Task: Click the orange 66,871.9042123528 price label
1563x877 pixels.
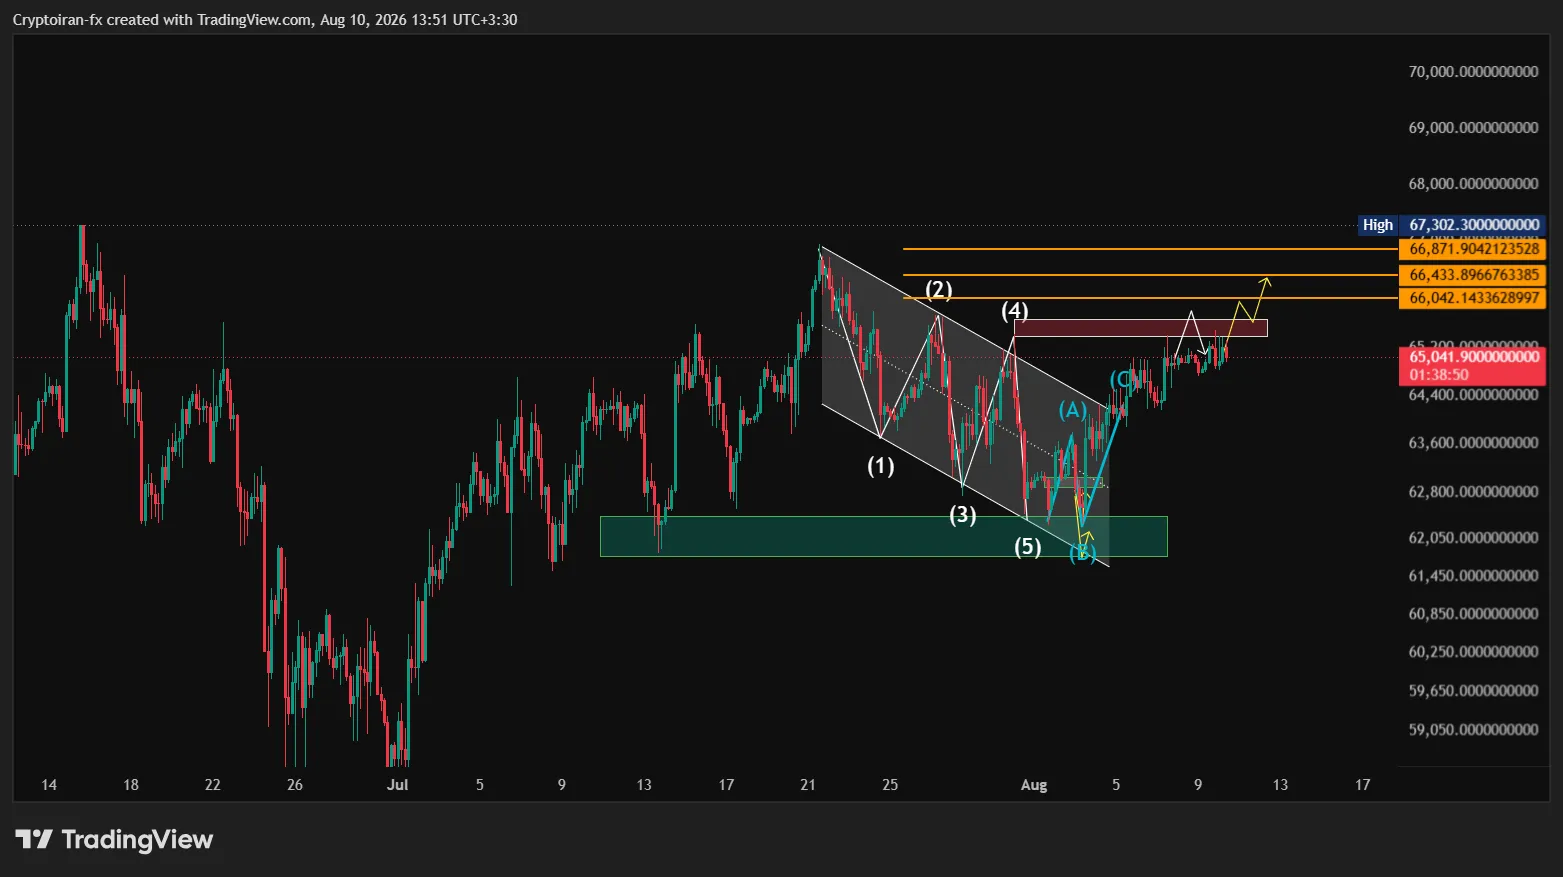Action: [1474, 249]
